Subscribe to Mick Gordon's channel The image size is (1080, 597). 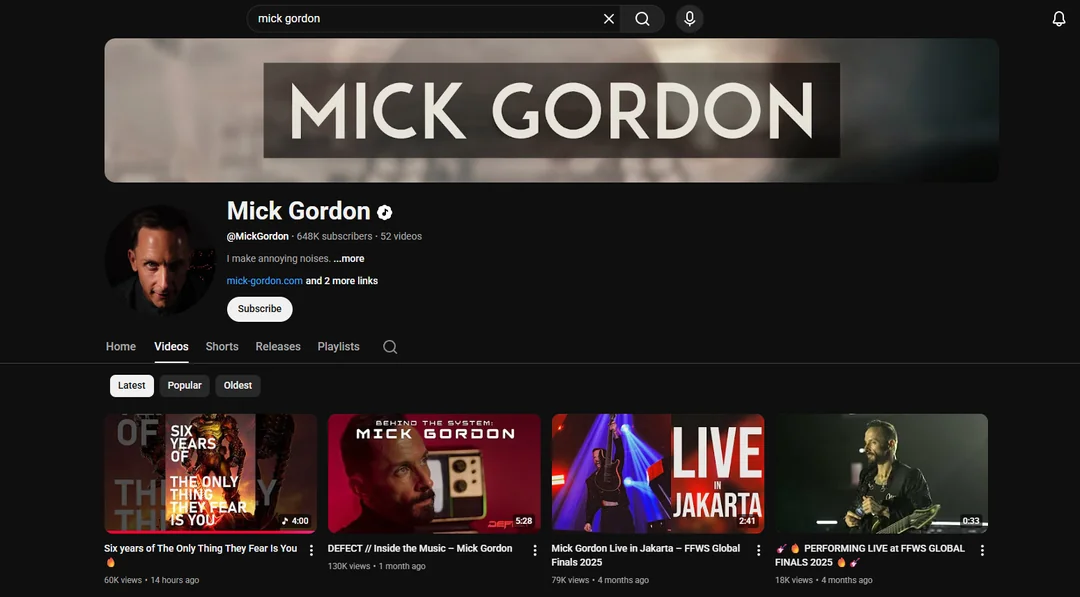[x=260, y=309]
